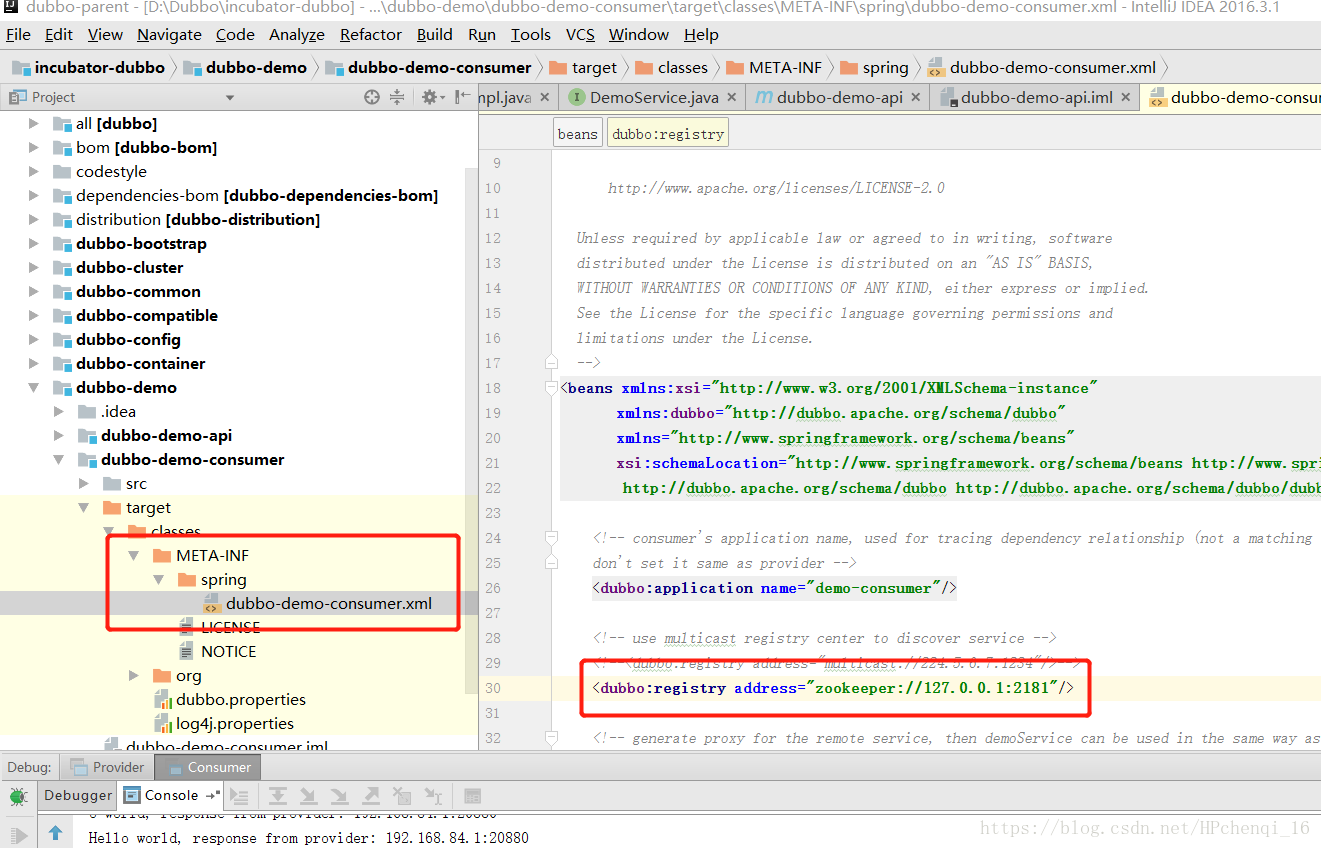
Task: Click Scroll from Source target icon
Action: (372, 97)
